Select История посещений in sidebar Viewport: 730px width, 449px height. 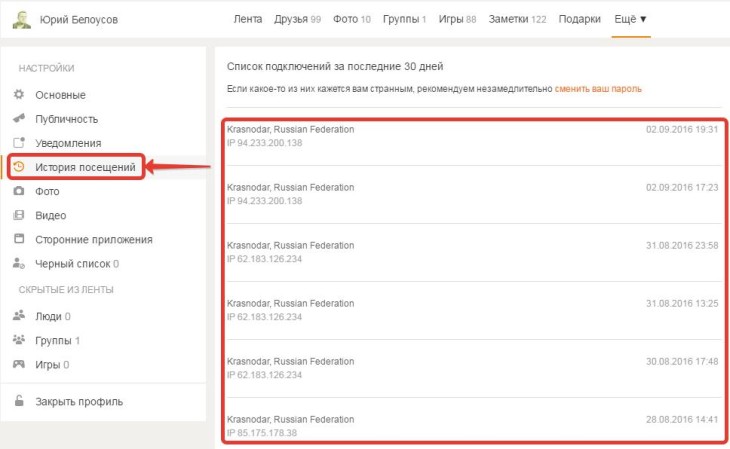pyautogui.click(x=85, y=167)
